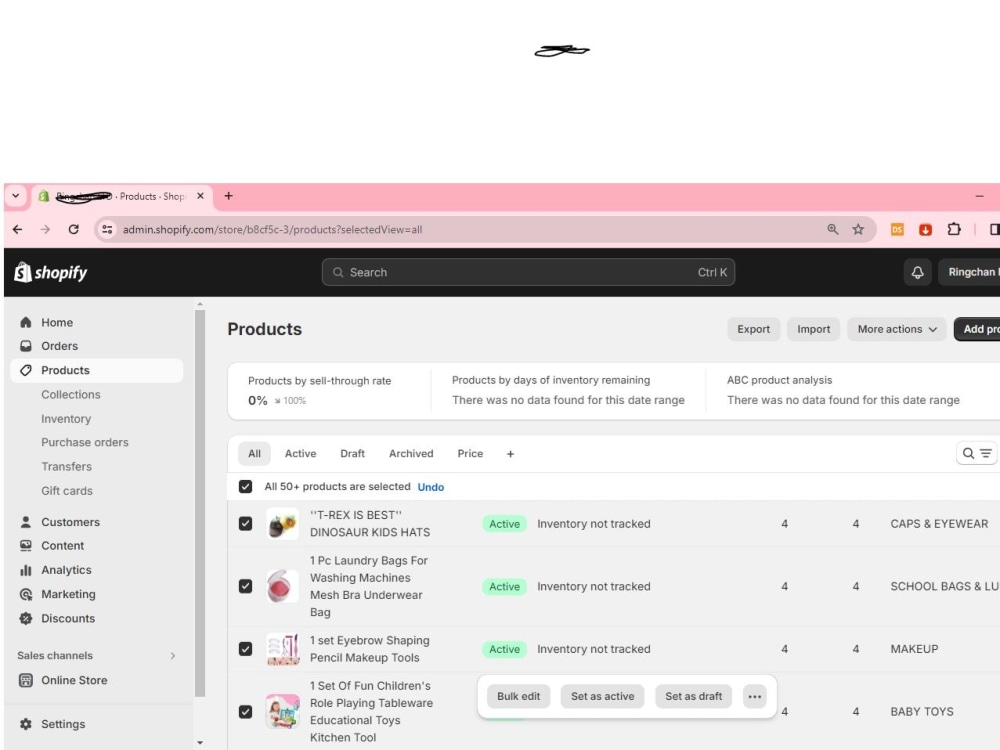Open the notifications bell
This screenshot has width=1000, height=750.
pos(917,272)
